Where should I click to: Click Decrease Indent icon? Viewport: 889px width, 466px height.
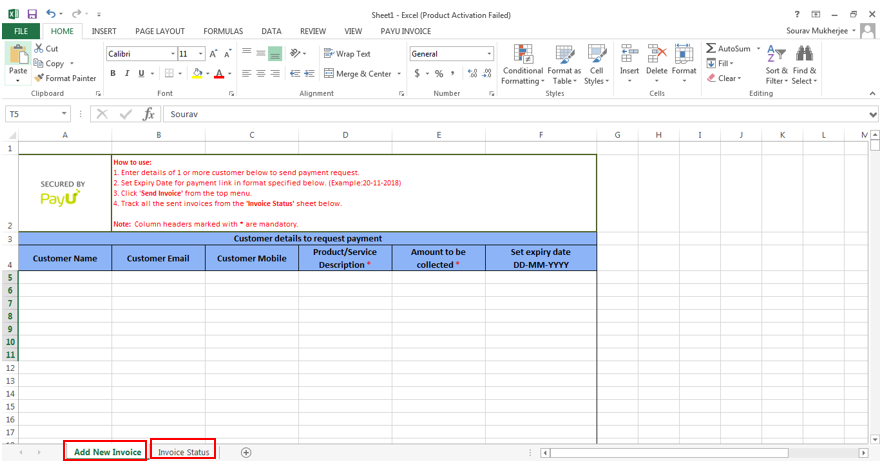pos(295,74)
